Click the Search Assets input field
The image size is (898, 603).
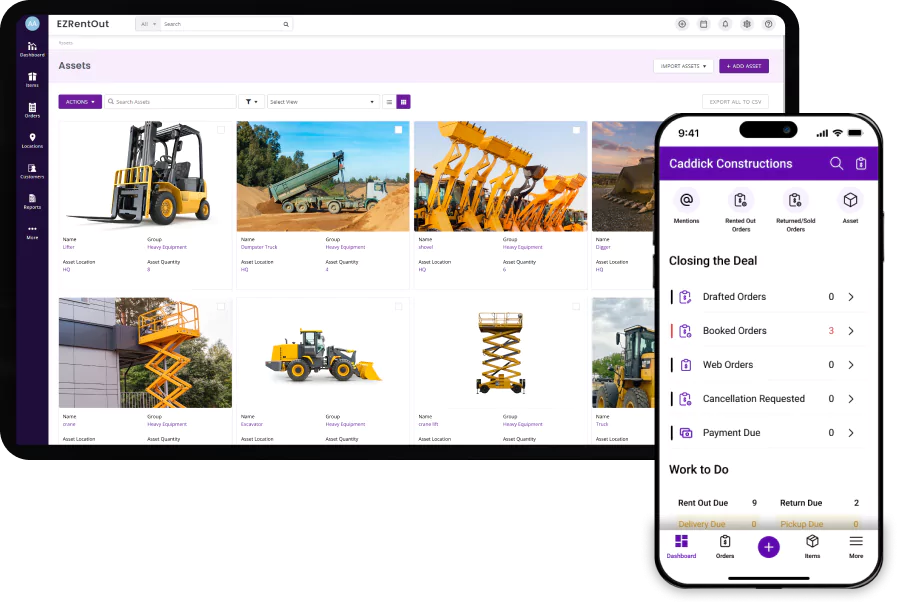coord(172,102)
